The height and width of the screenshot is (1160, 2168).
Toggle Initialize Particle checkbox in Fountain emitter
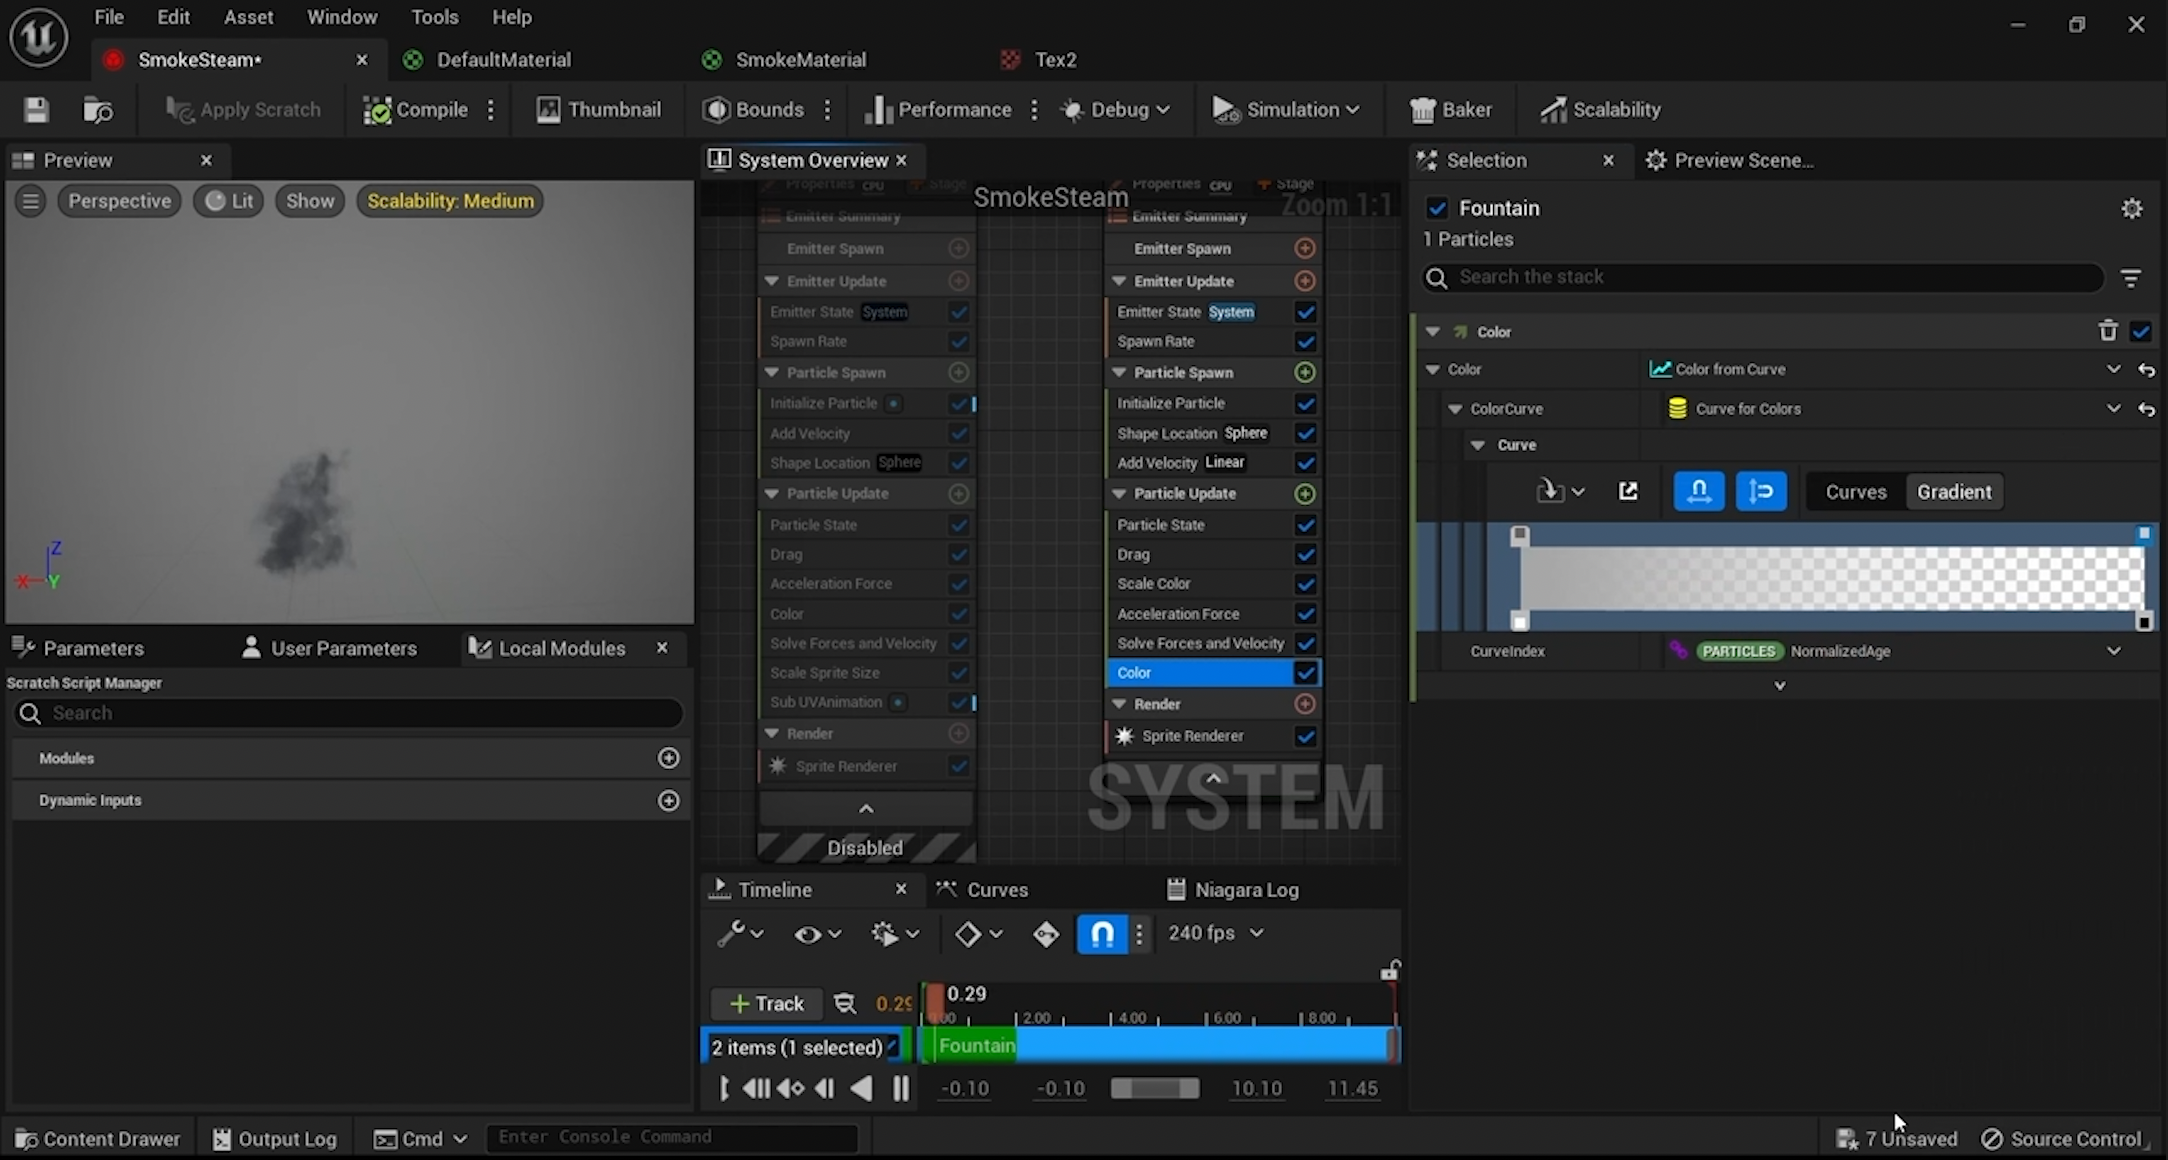(1305, 404)
